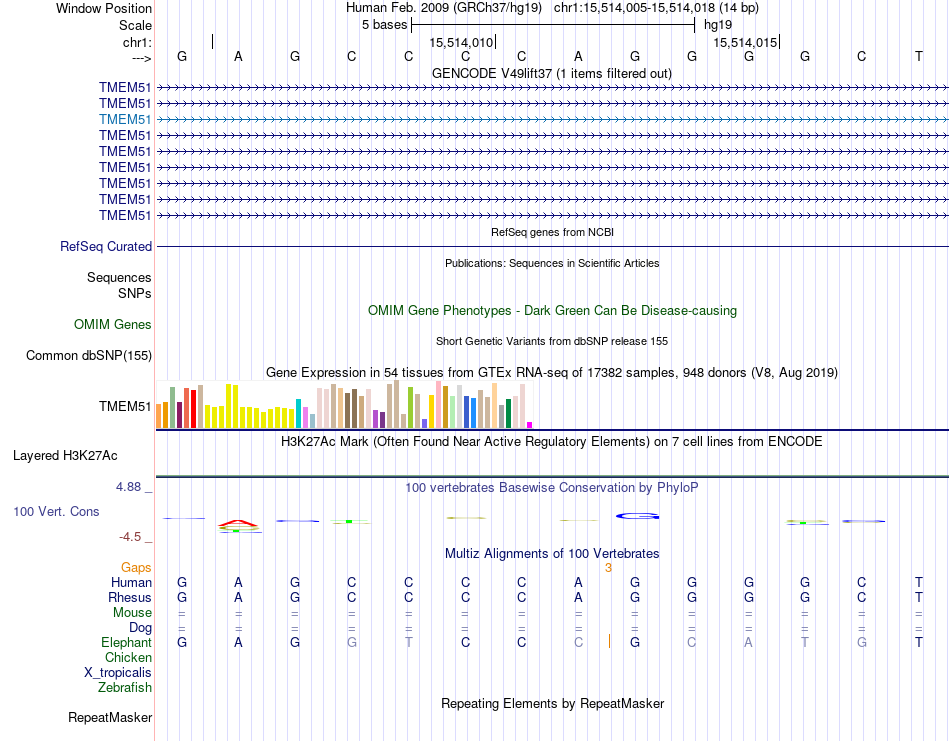Click the RefSeq Curated intron line
The image size is (950, 741).
coord(552,247)
